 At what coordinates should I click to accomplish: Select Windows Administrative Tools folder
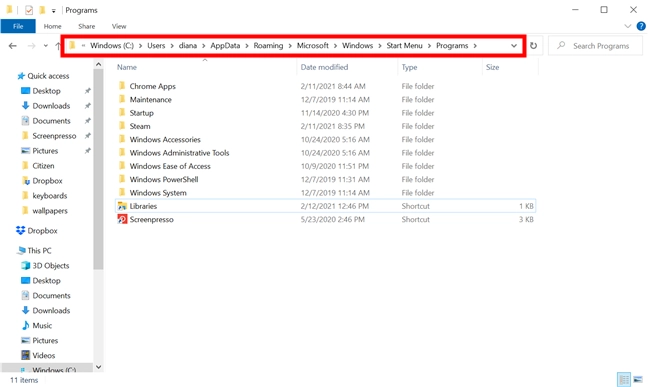(x=179, y=153)
